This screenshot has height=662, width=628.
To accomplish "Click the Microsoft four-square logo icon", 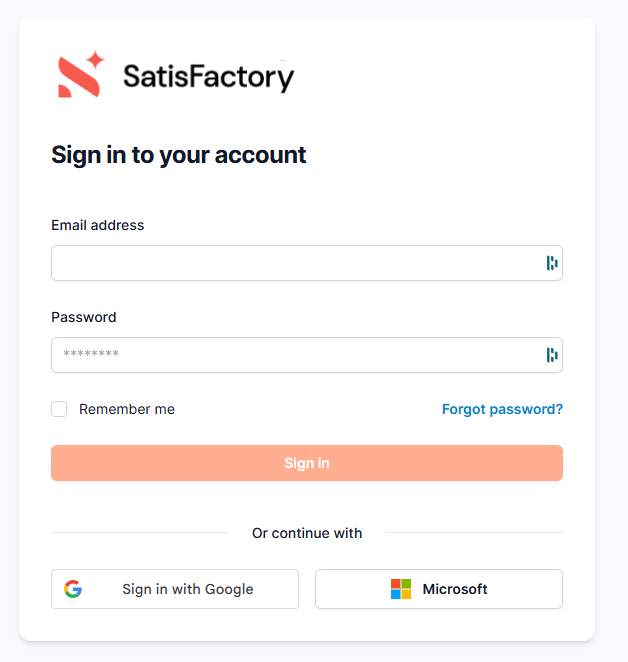I will click(401, 589).
